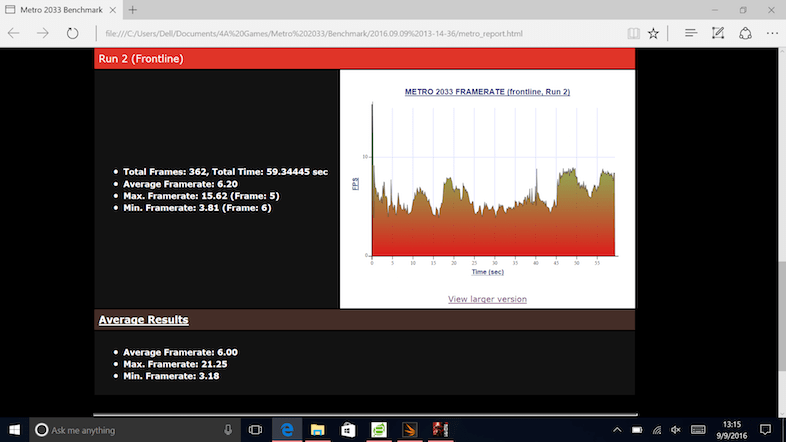Open the network icon in system tray
The image size is (786, 442).
657,430
